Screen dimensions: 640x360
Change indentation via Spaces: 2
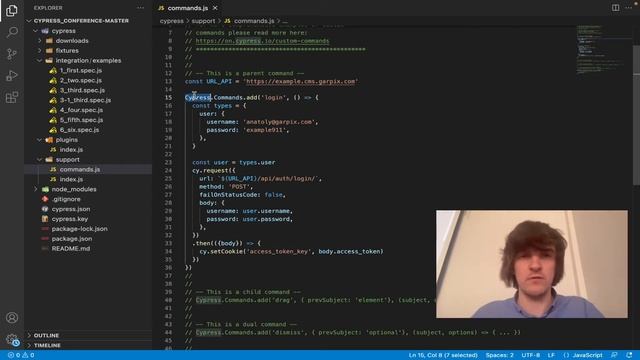point(500,355)
